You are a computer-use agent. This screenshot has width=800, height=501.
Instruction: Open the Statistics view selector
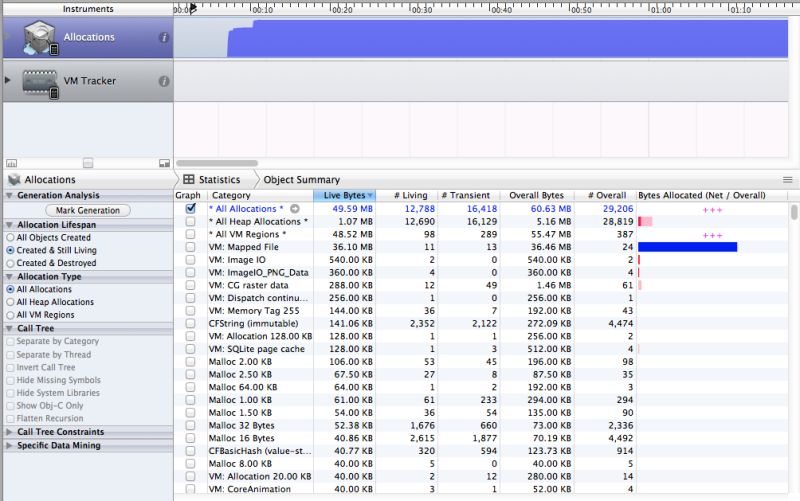click(x=219, y=180)
